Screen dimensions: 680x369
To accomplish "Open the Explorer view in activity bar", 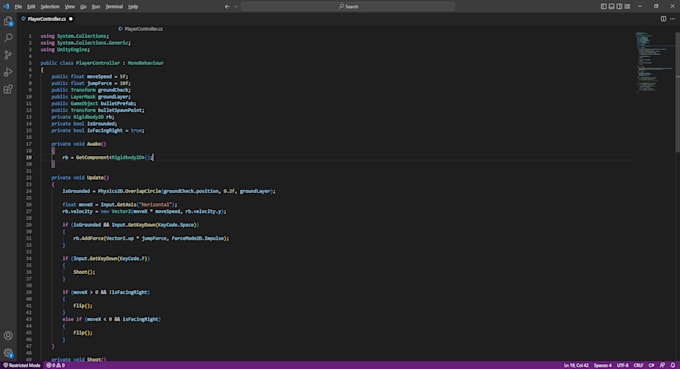I will (x=8, y=21).
